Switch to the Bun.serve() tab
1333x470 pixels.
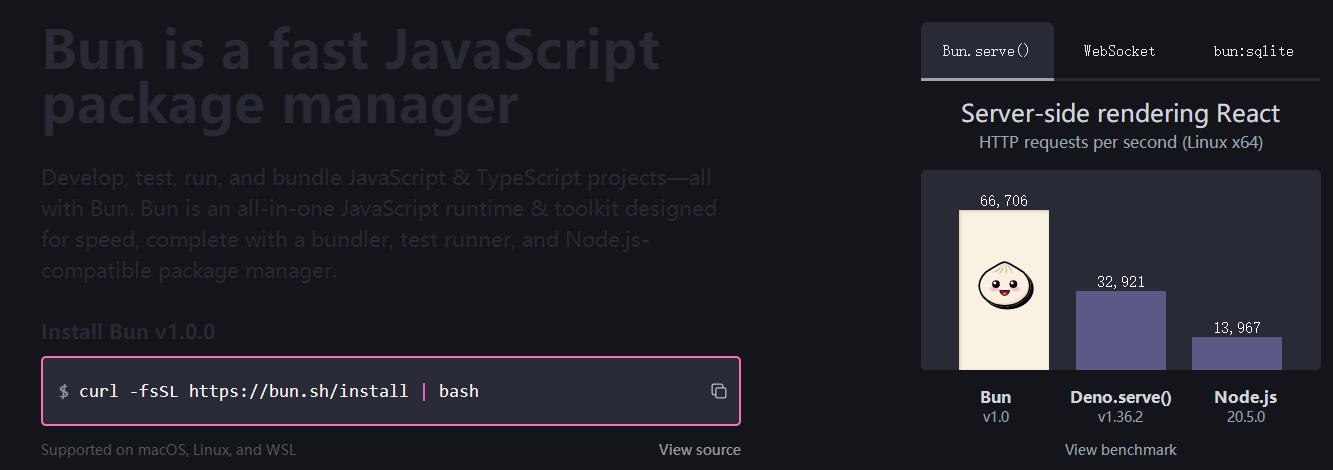pyautogui.click(x=986, y=51)
